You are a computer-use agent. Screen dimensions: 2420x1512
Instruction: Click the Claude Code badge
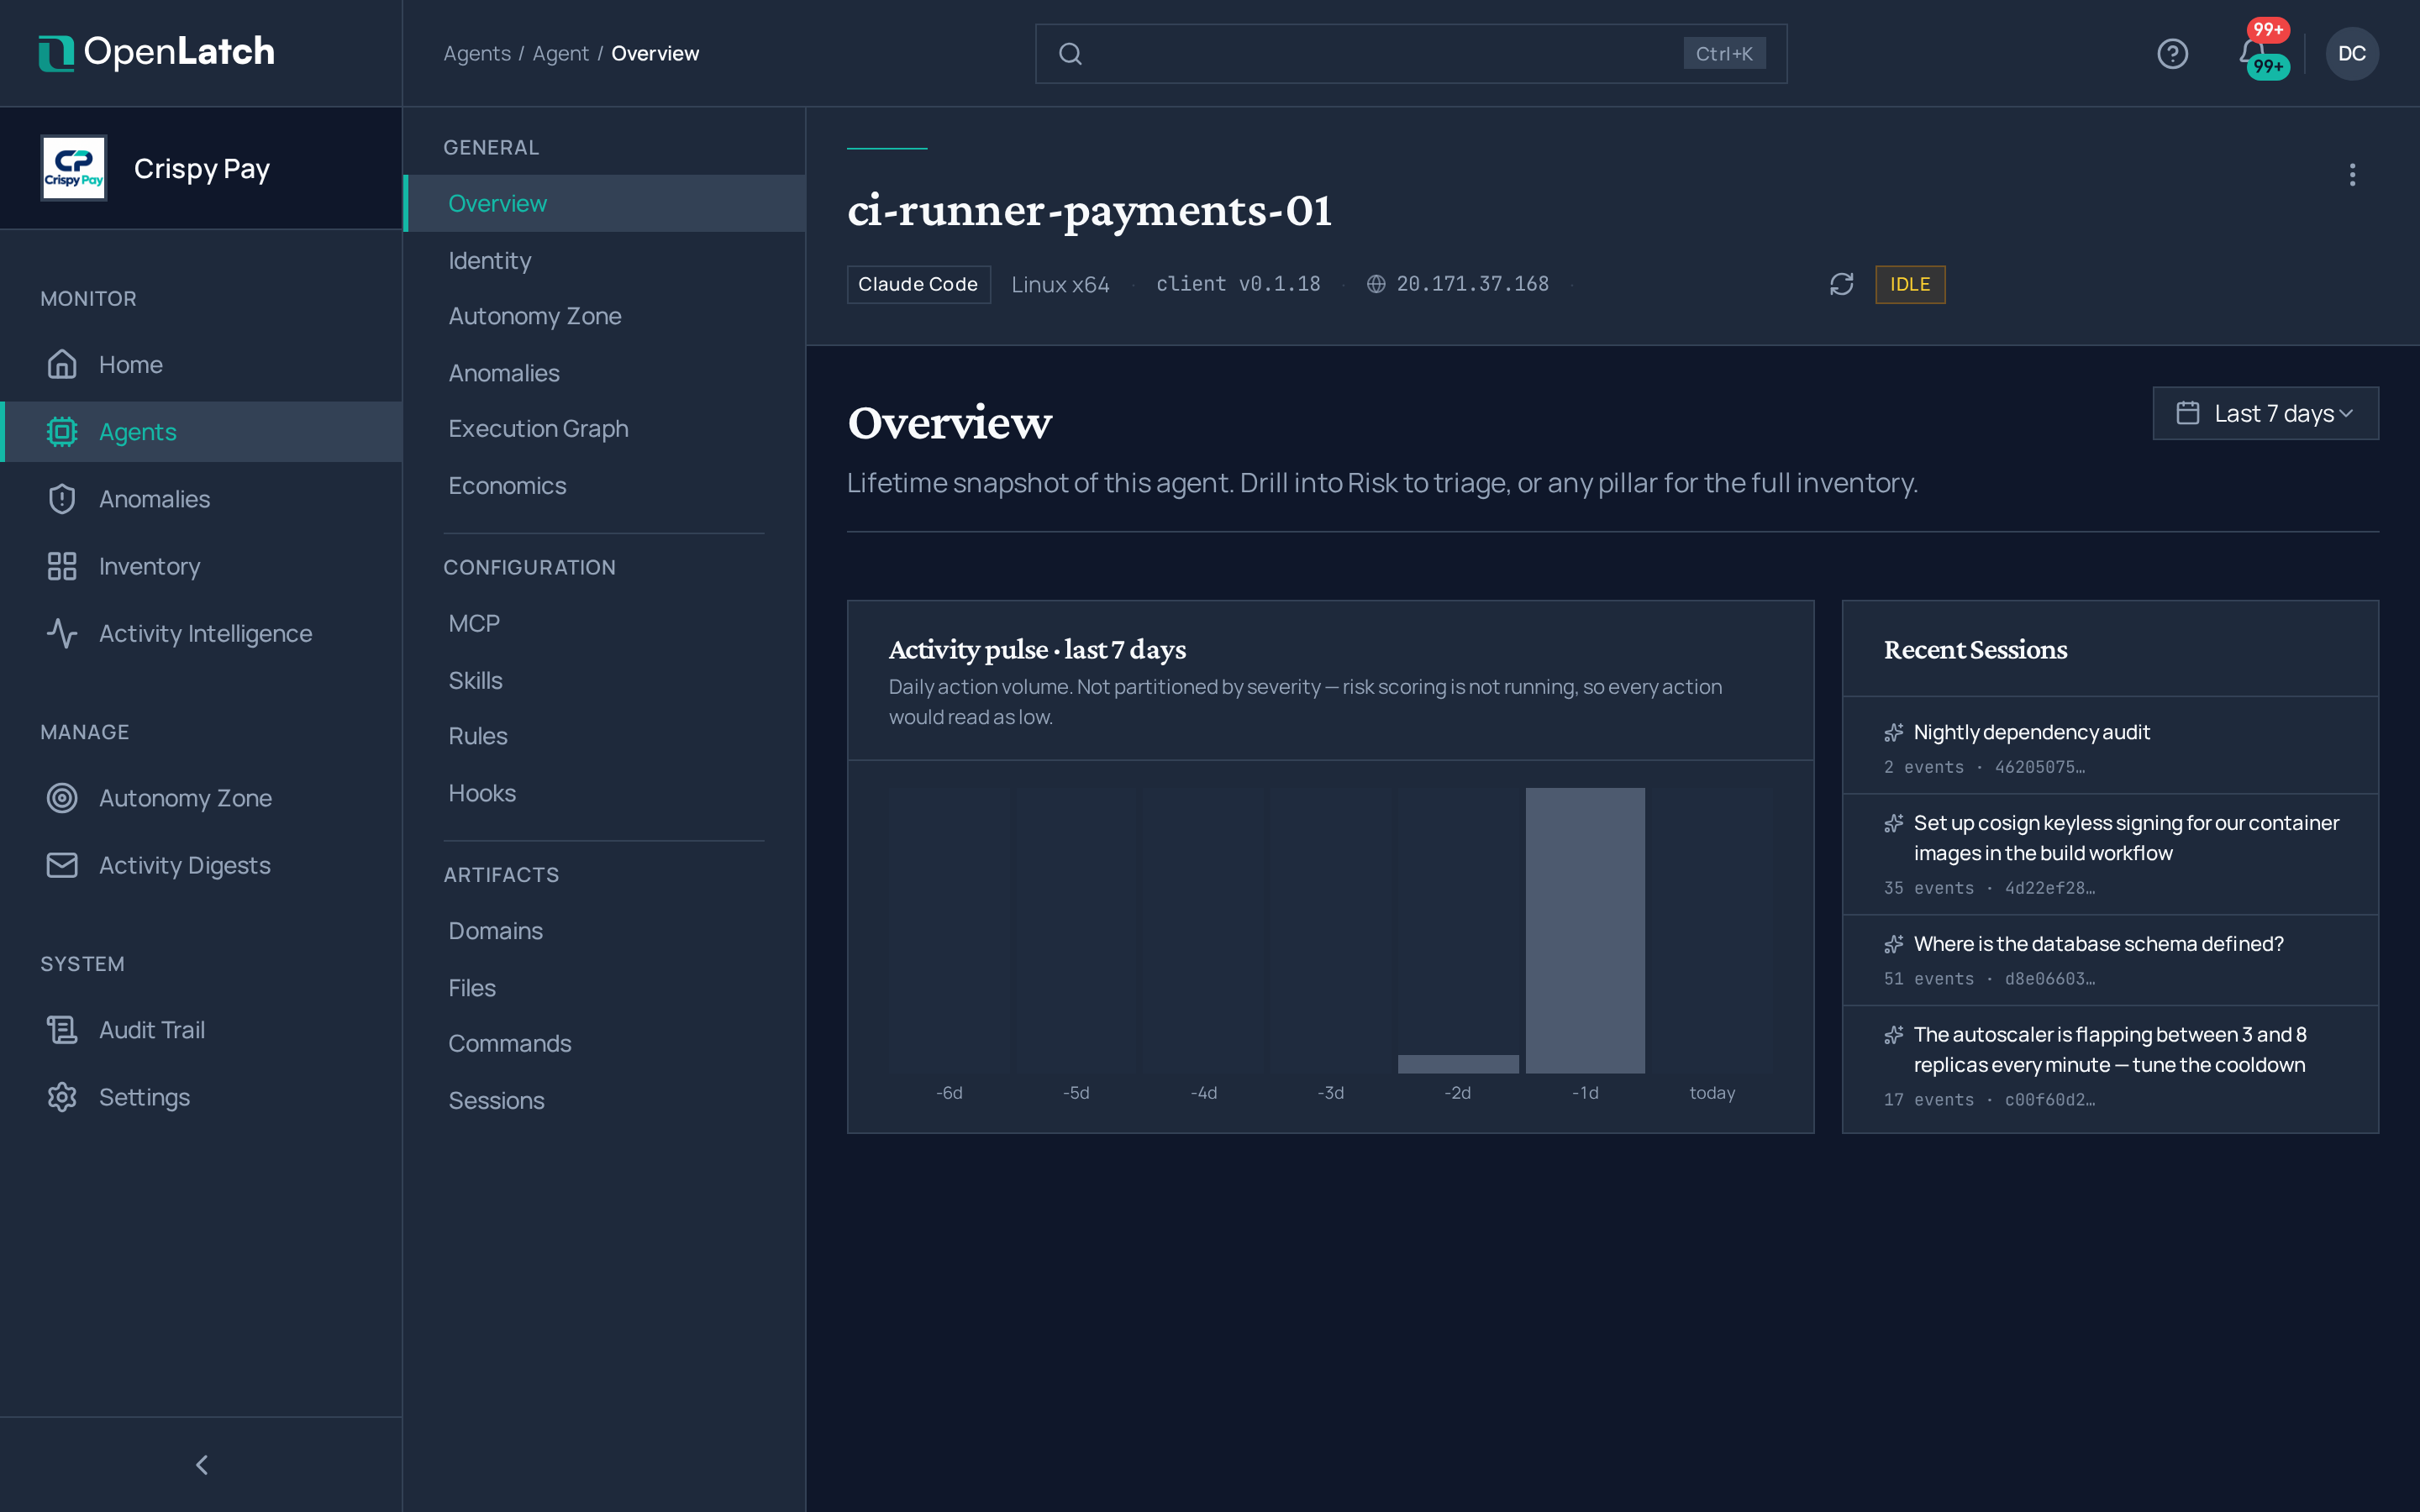(918, 284)
